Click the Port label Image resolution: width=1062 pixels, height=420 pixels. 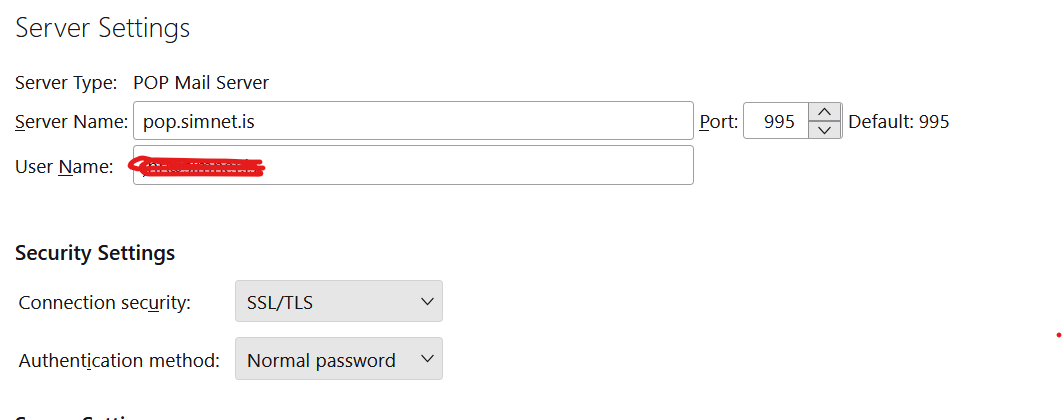pos(718,122)
